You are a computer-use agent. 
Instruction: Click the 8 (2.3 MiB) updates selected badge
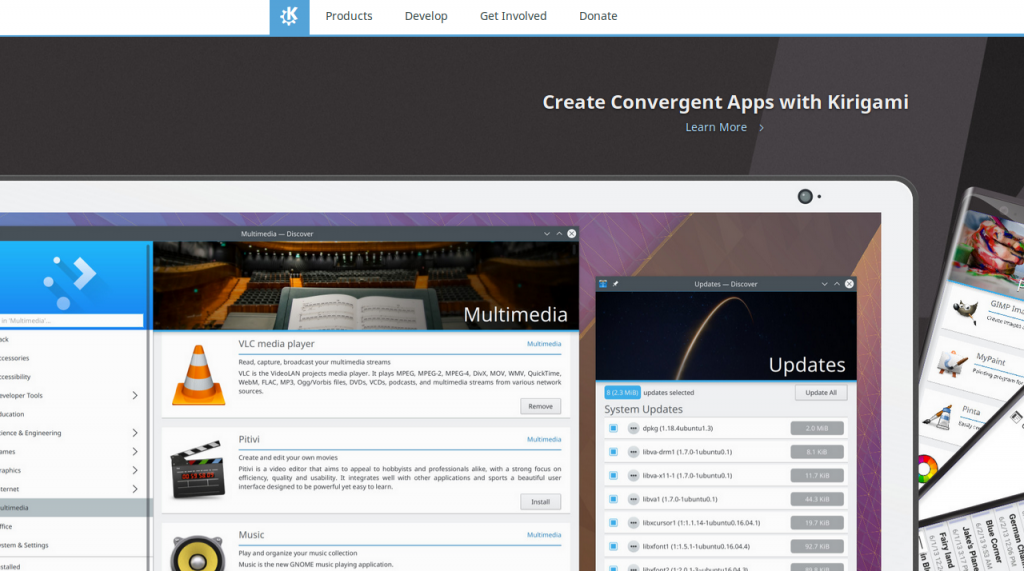622,393
